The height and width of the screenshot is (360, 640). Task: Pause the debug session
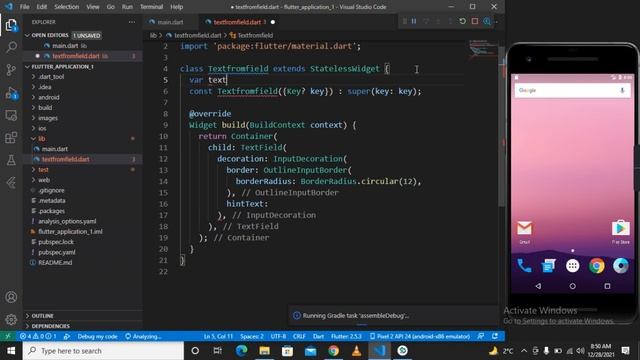(414, 21)
